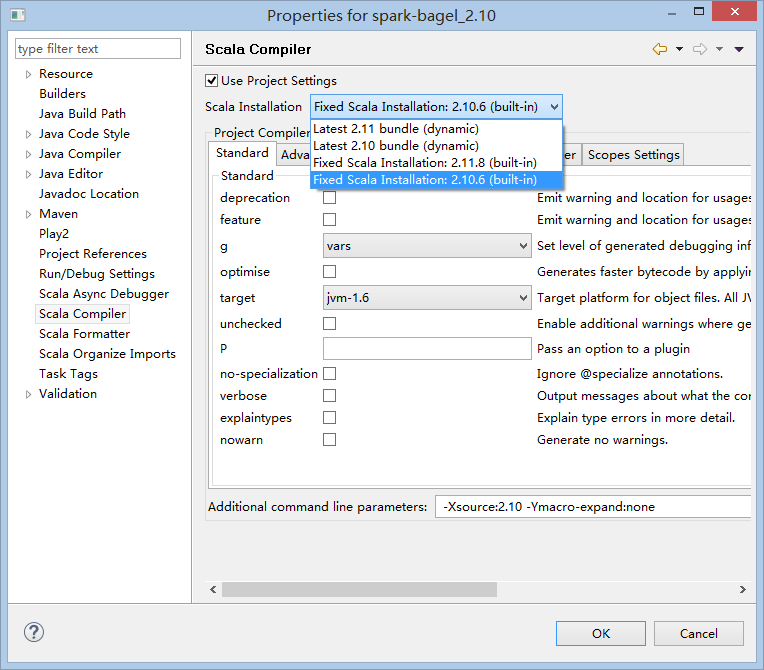Screen dimensions: 764x670
Task: Select Javadoc Location in the tree
Action: pos(89,194)
